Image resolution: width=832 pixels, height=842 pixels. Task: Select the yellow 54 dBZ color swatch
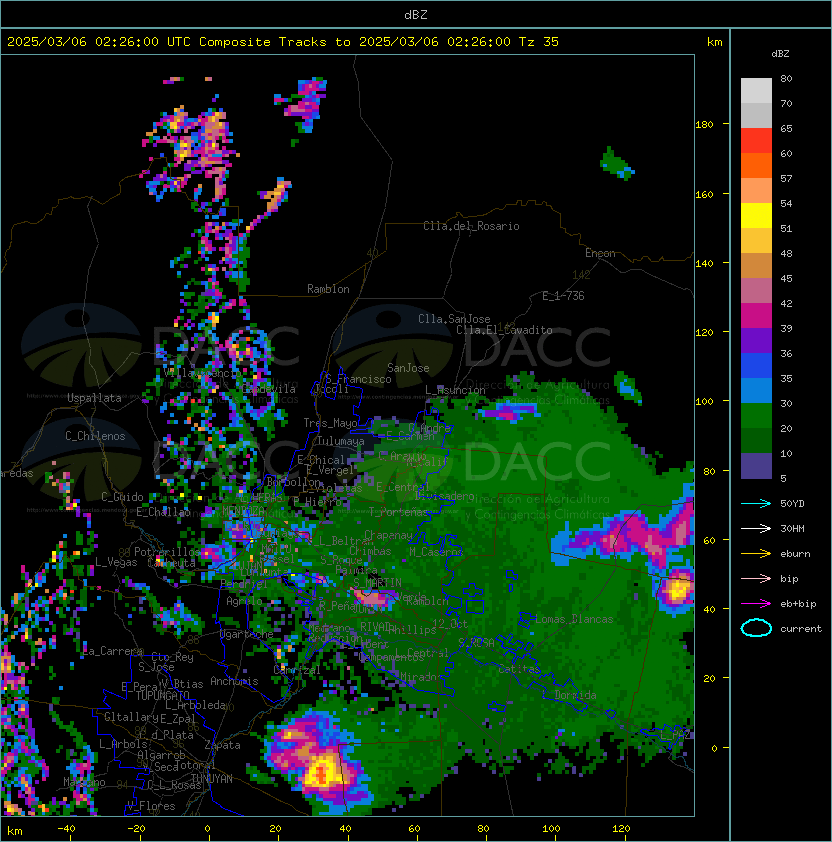756,215
